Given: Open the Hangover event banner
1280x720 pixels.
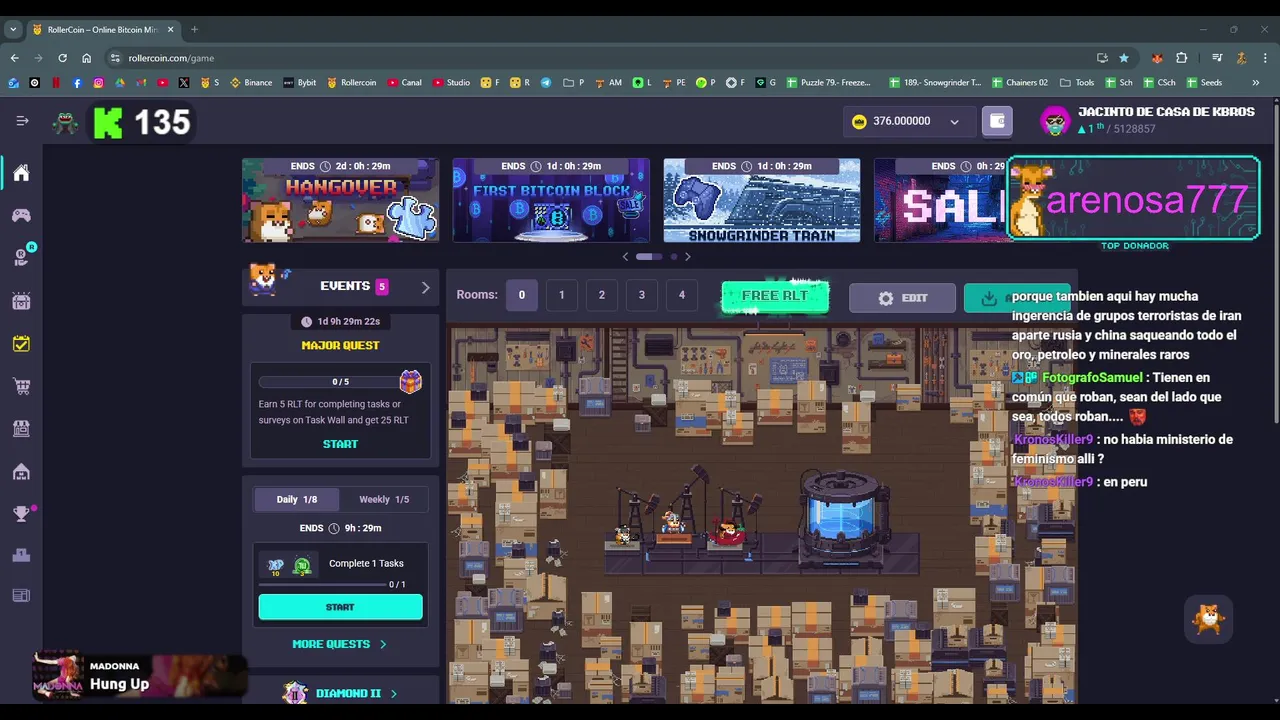Looking at the screenshot, I should (340, 200).
